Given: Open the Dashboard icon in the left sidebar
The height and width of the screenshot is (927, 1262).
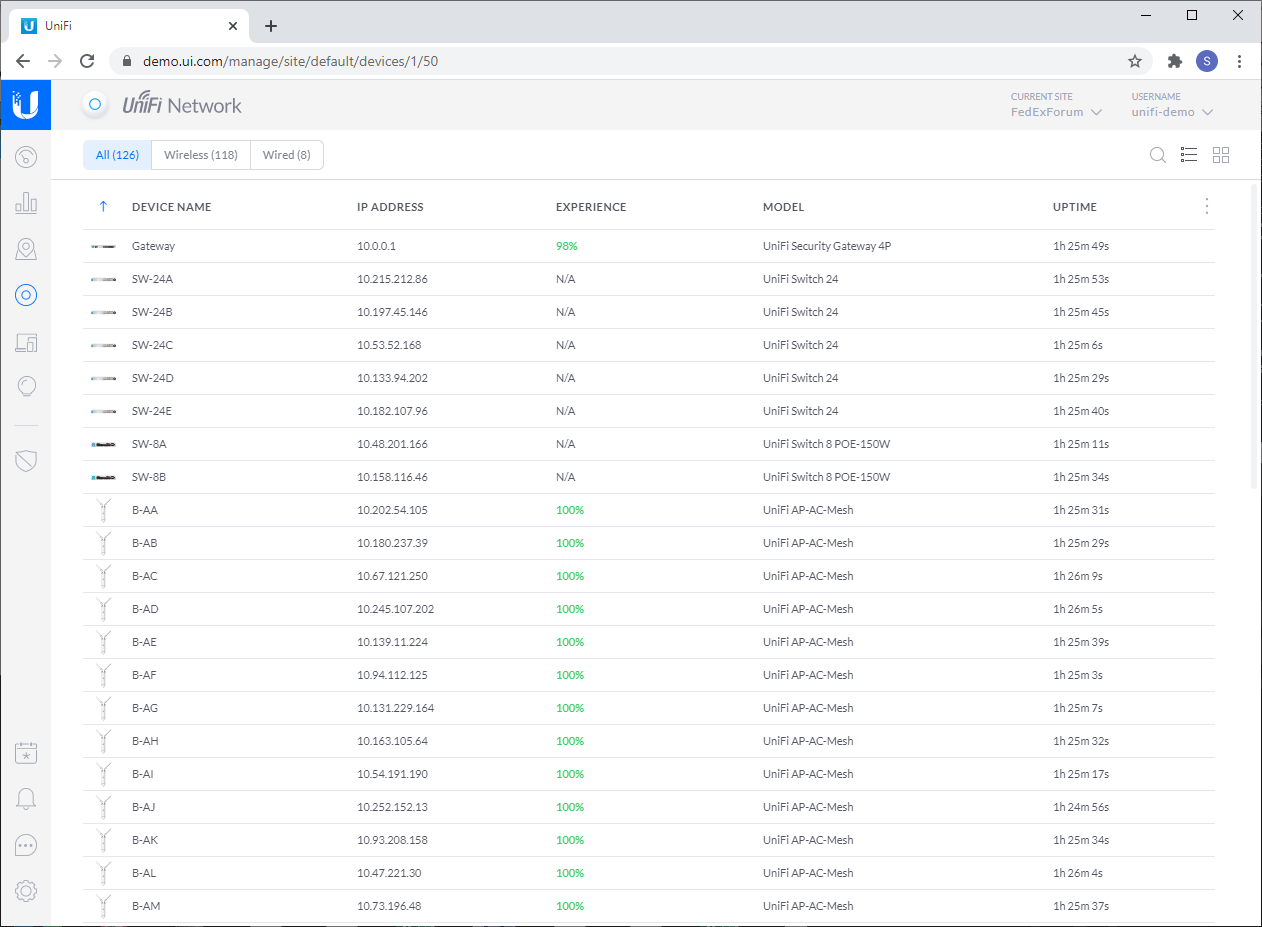Looking at the screenshot, I should pos(26,156).
